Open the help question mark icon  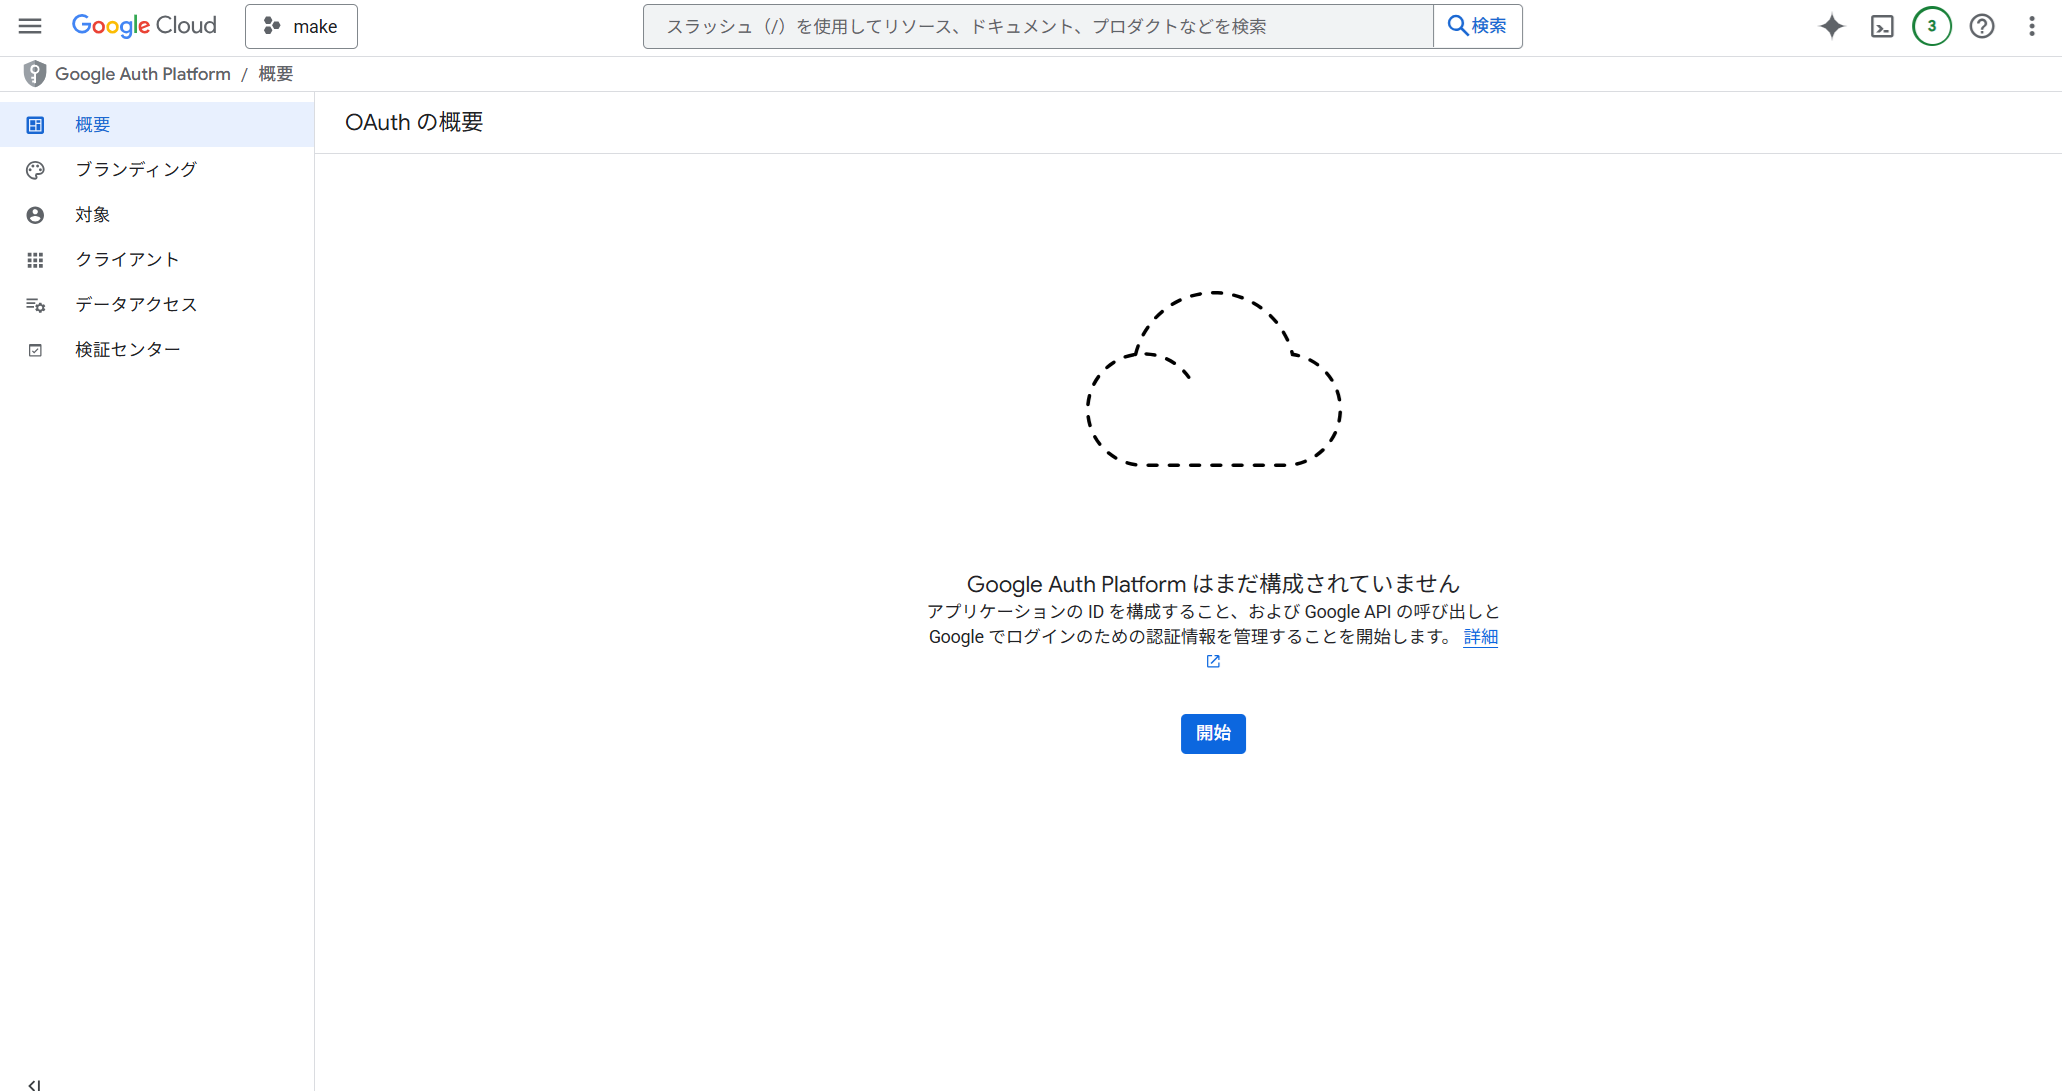(x=1982, y=26)
